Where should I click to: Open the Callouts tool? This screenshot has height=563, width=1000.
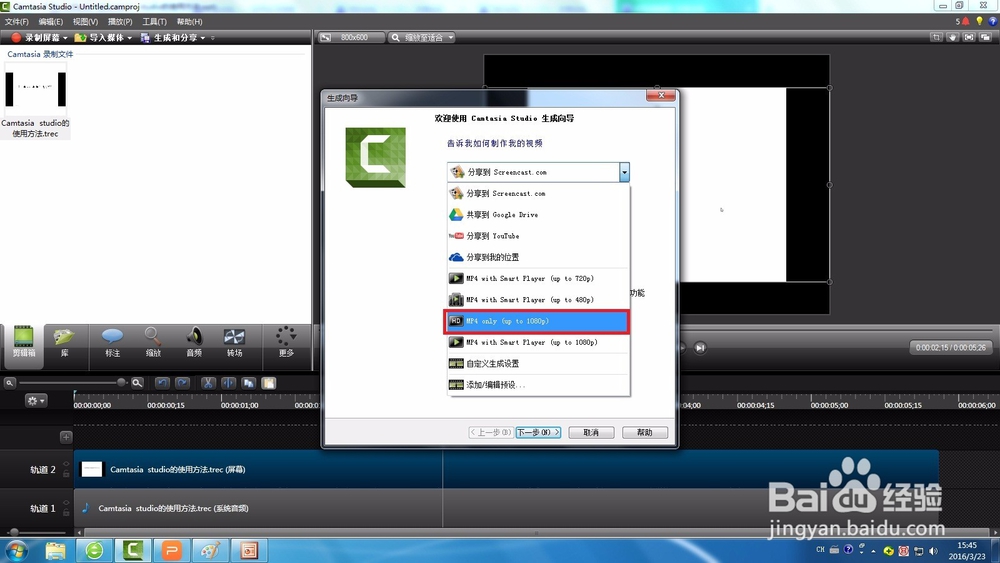coord(112,341)
